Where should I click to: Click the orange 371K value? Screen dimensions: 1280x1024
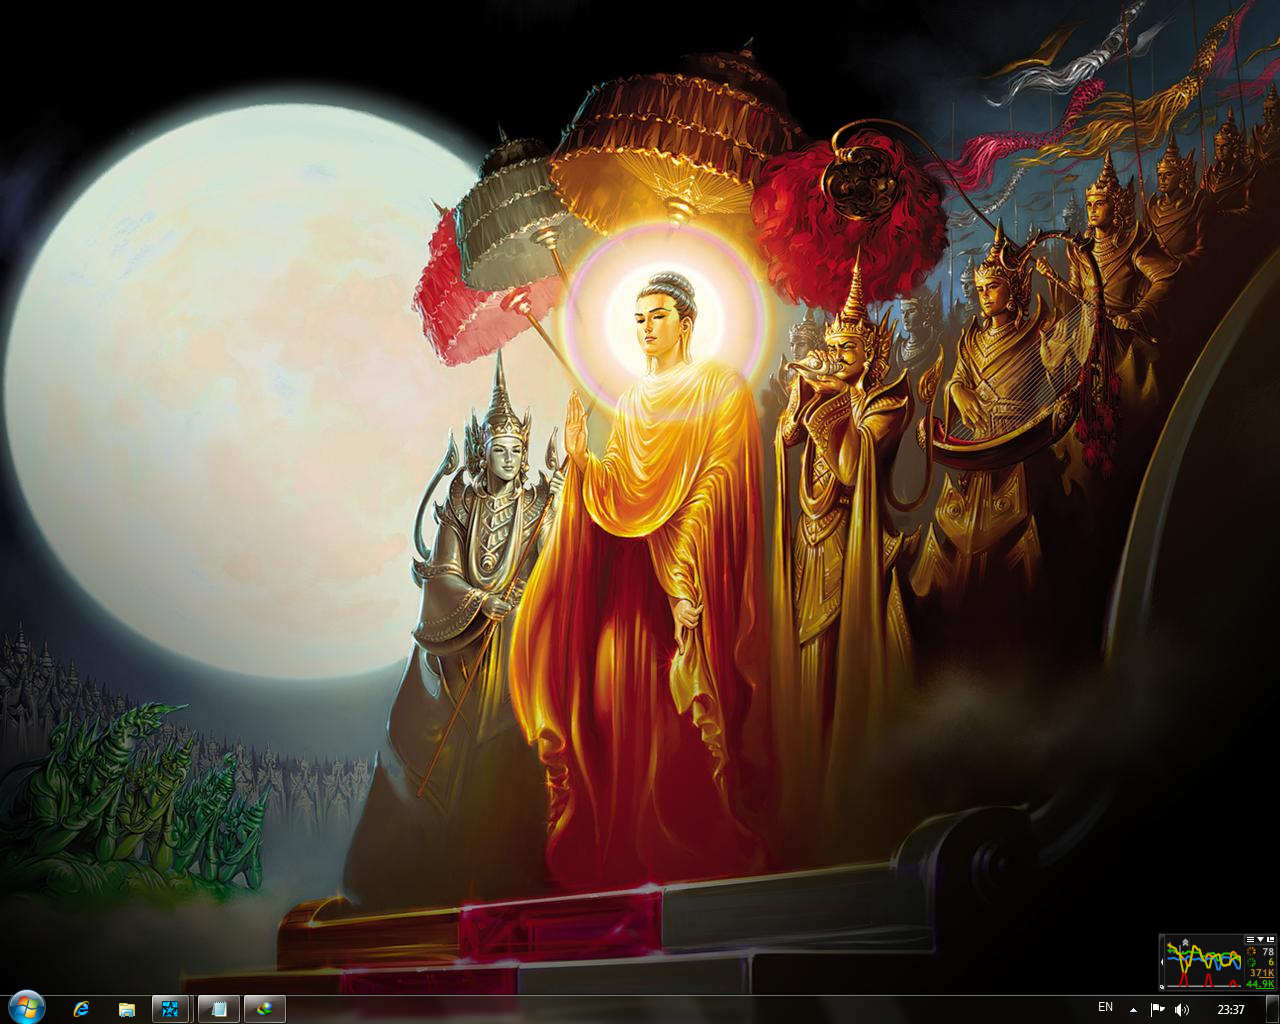click(1262, 973)
